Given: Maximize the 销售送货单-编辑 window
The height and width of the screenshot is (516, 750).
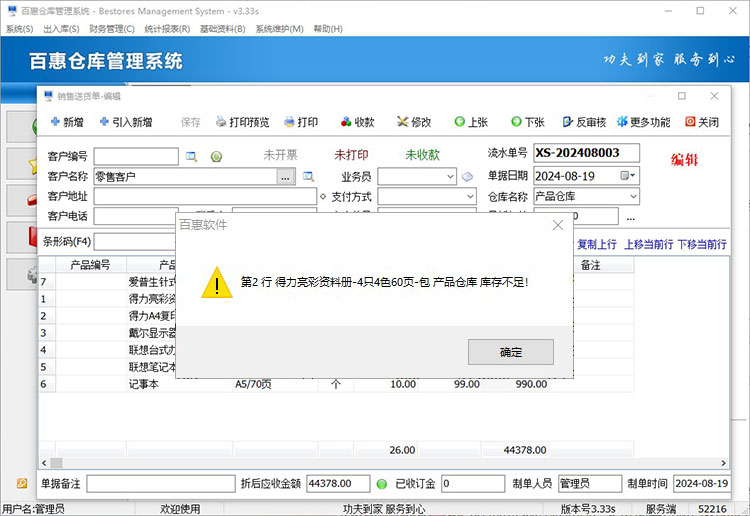Looking at the screenshot, I should tap(682, 96).
